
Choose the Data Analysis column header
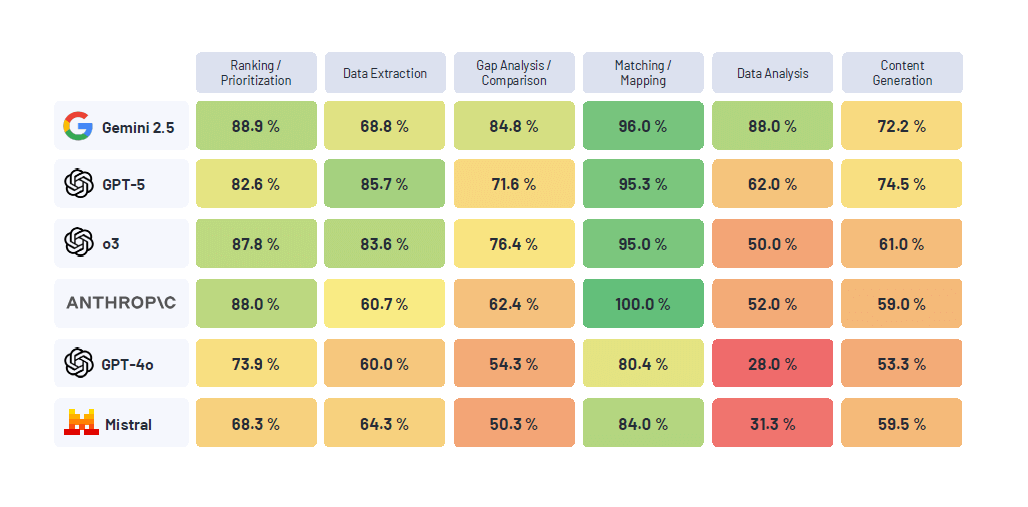pyautogui.click(x=772, y=73)
